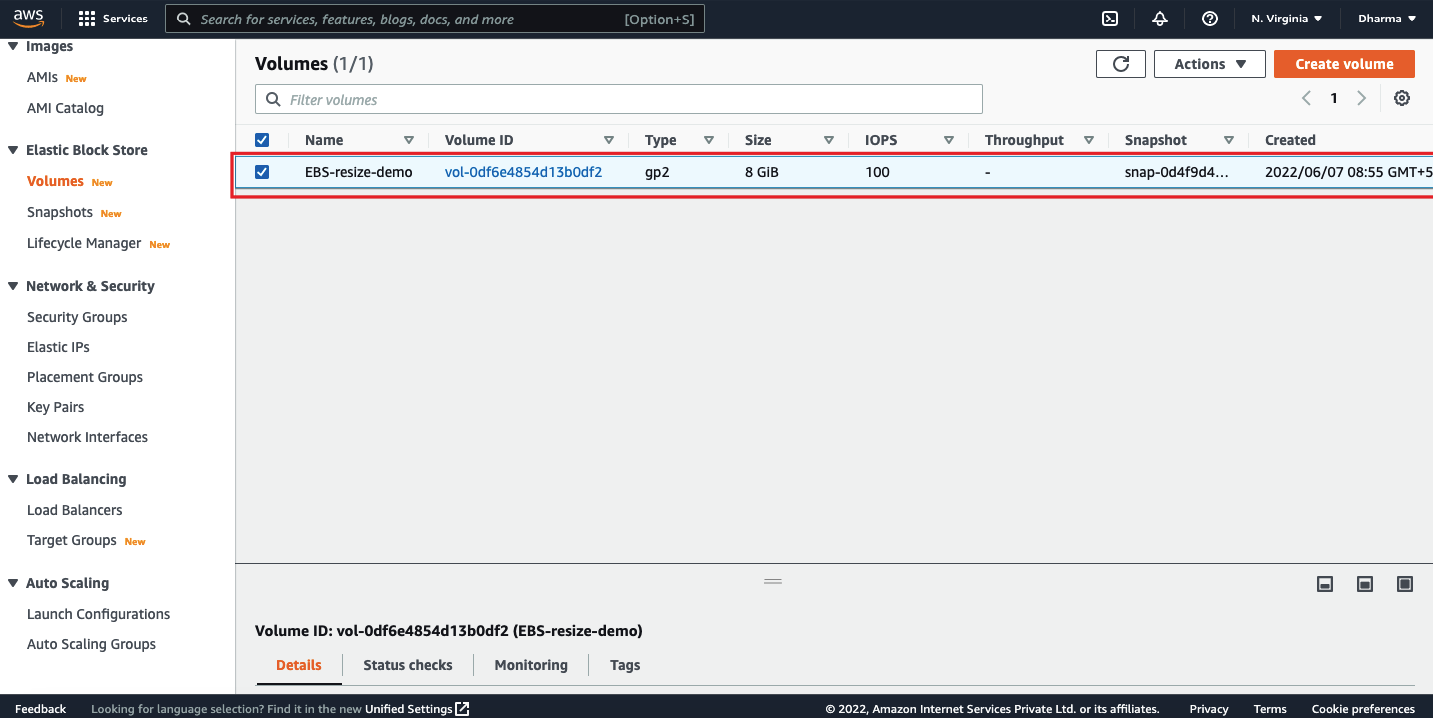Open the Services grid menu
Screen dimensions: 1433x718
tap(112, 19)
